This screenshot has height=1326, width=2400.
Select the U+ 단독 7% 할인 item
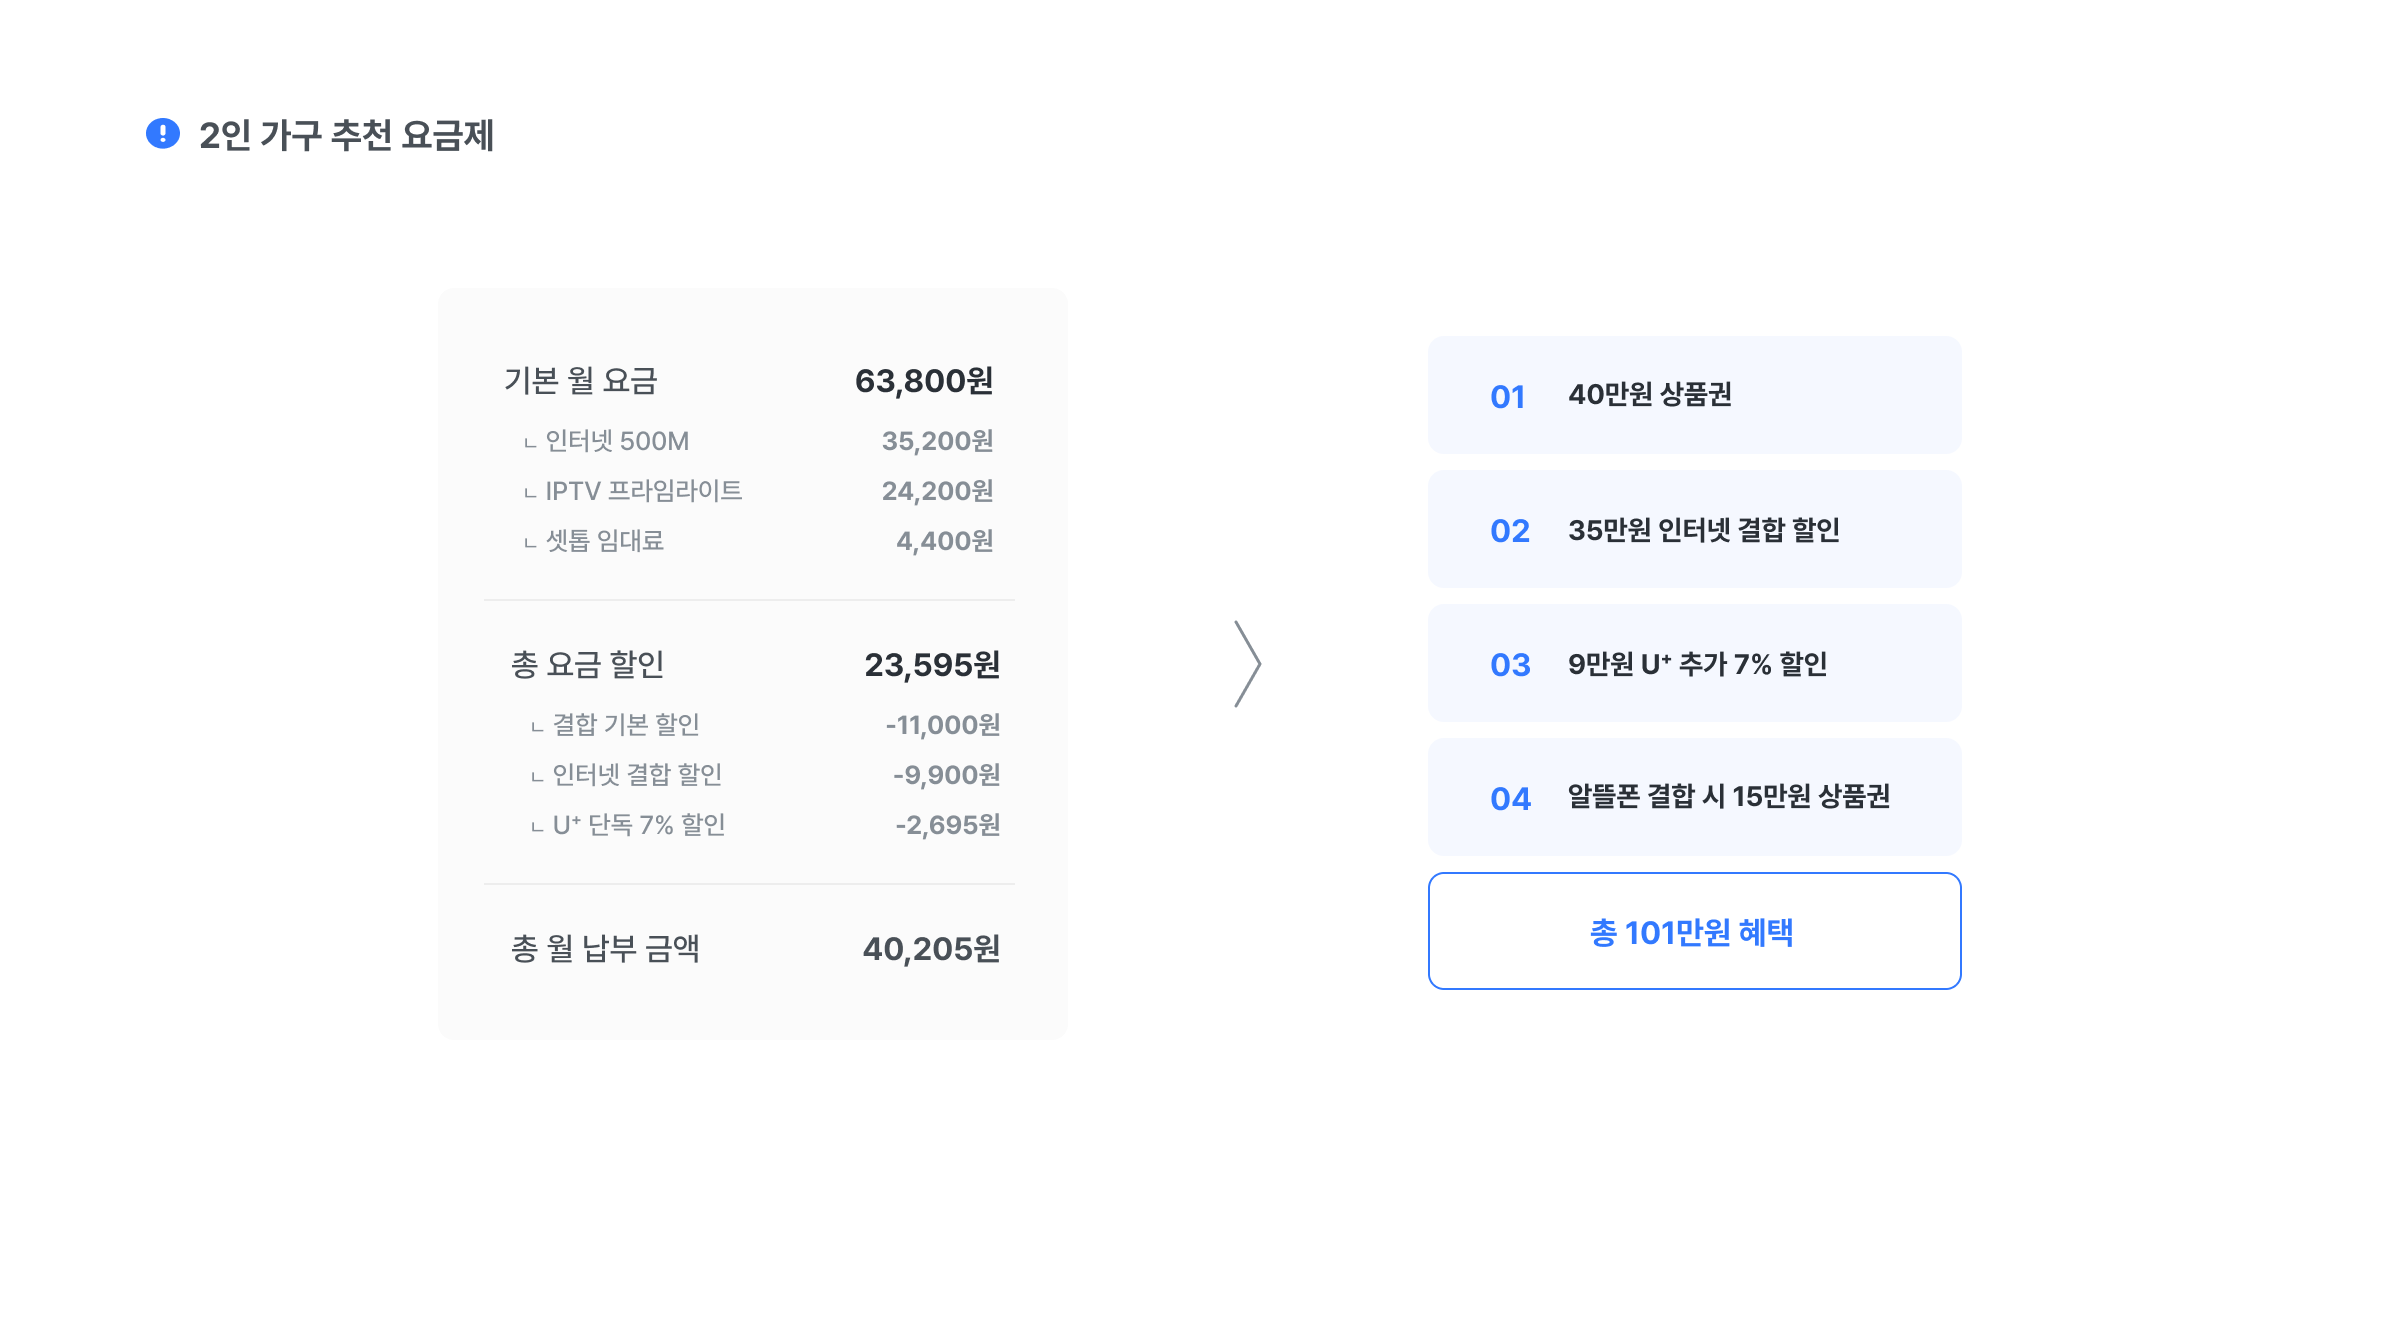(x=638, y=825)
